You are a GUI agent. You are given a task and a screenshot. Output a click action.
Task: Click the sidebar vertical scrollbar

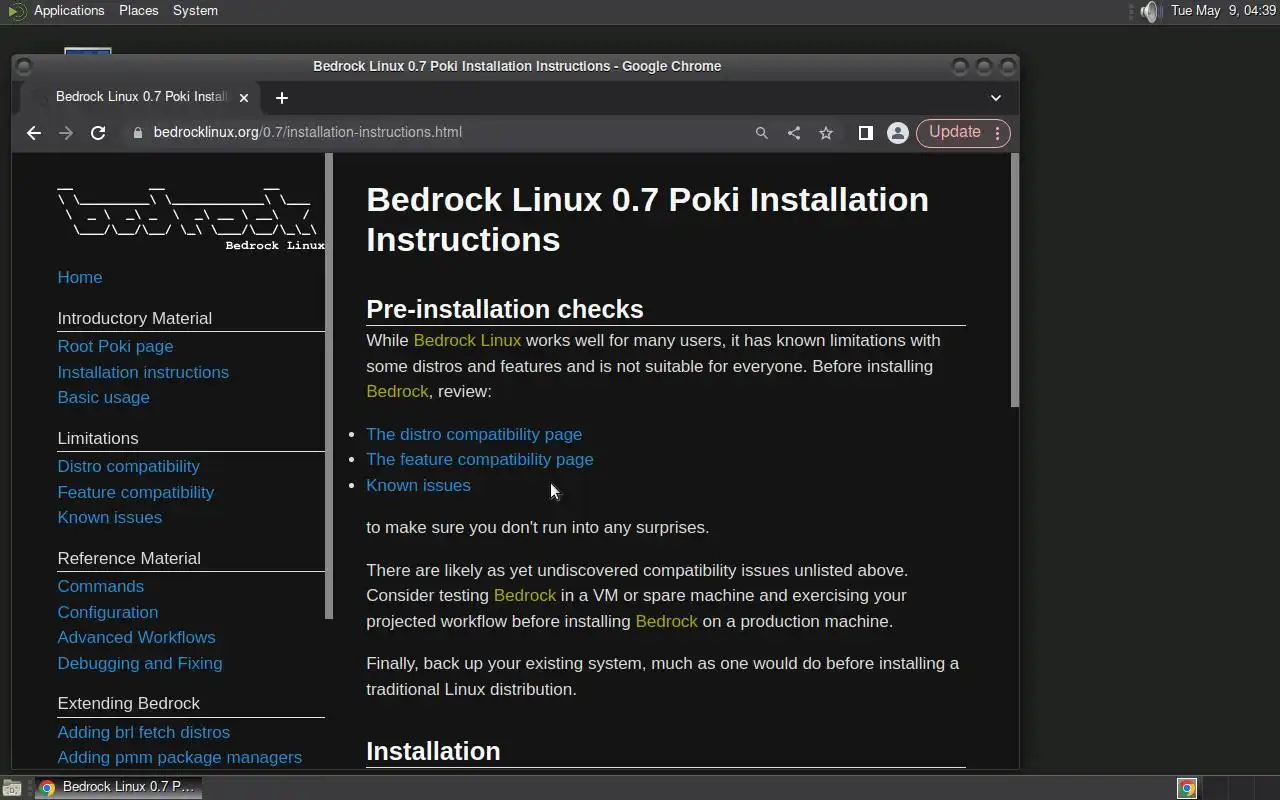[x=329, y=387]
